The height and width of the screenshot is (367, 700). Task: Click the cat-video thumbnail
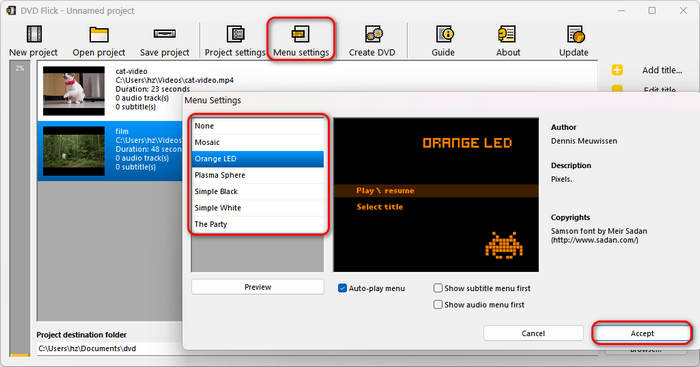(x=74, y=91)
